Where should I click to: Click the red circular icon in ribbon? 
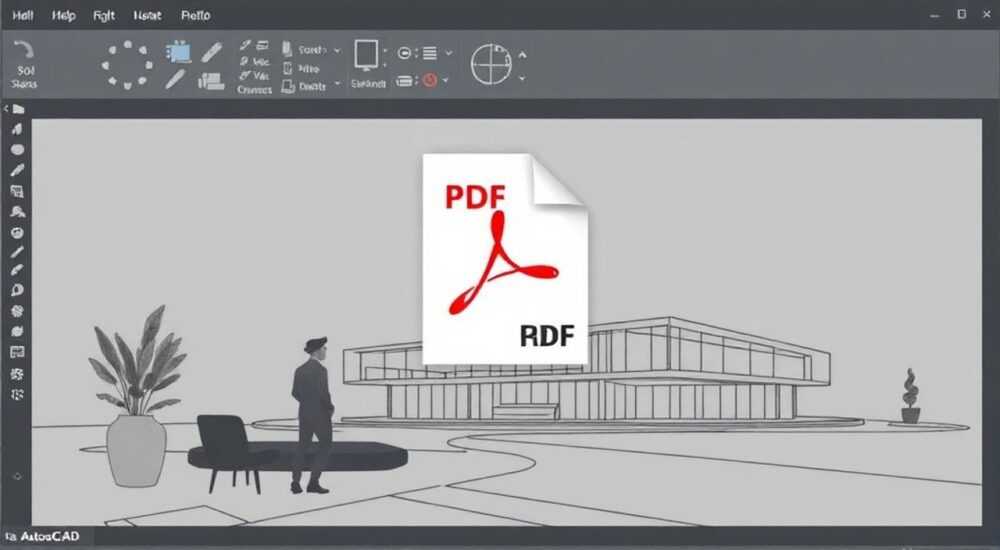pos(430,80)
